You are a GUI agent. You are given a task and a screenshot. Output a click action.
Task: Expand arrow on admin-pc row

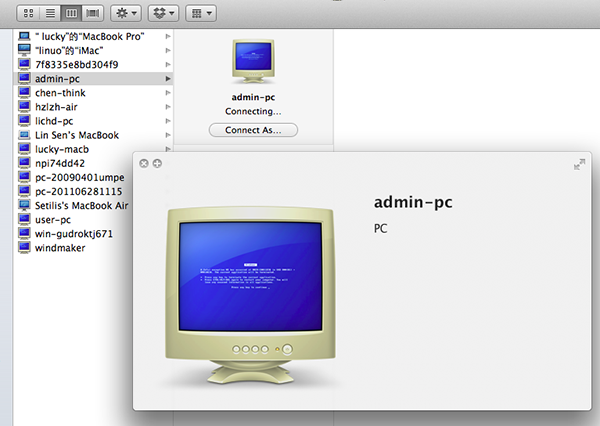point(168,79)
